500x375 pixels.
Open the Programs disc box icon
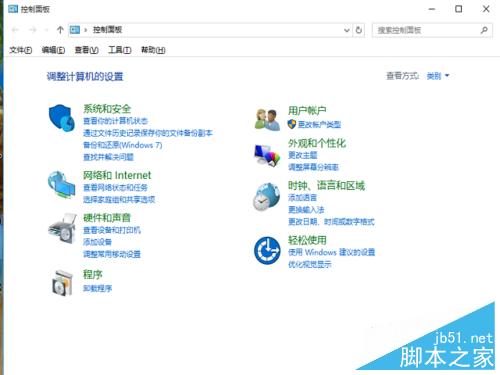[x=62, y=283]
